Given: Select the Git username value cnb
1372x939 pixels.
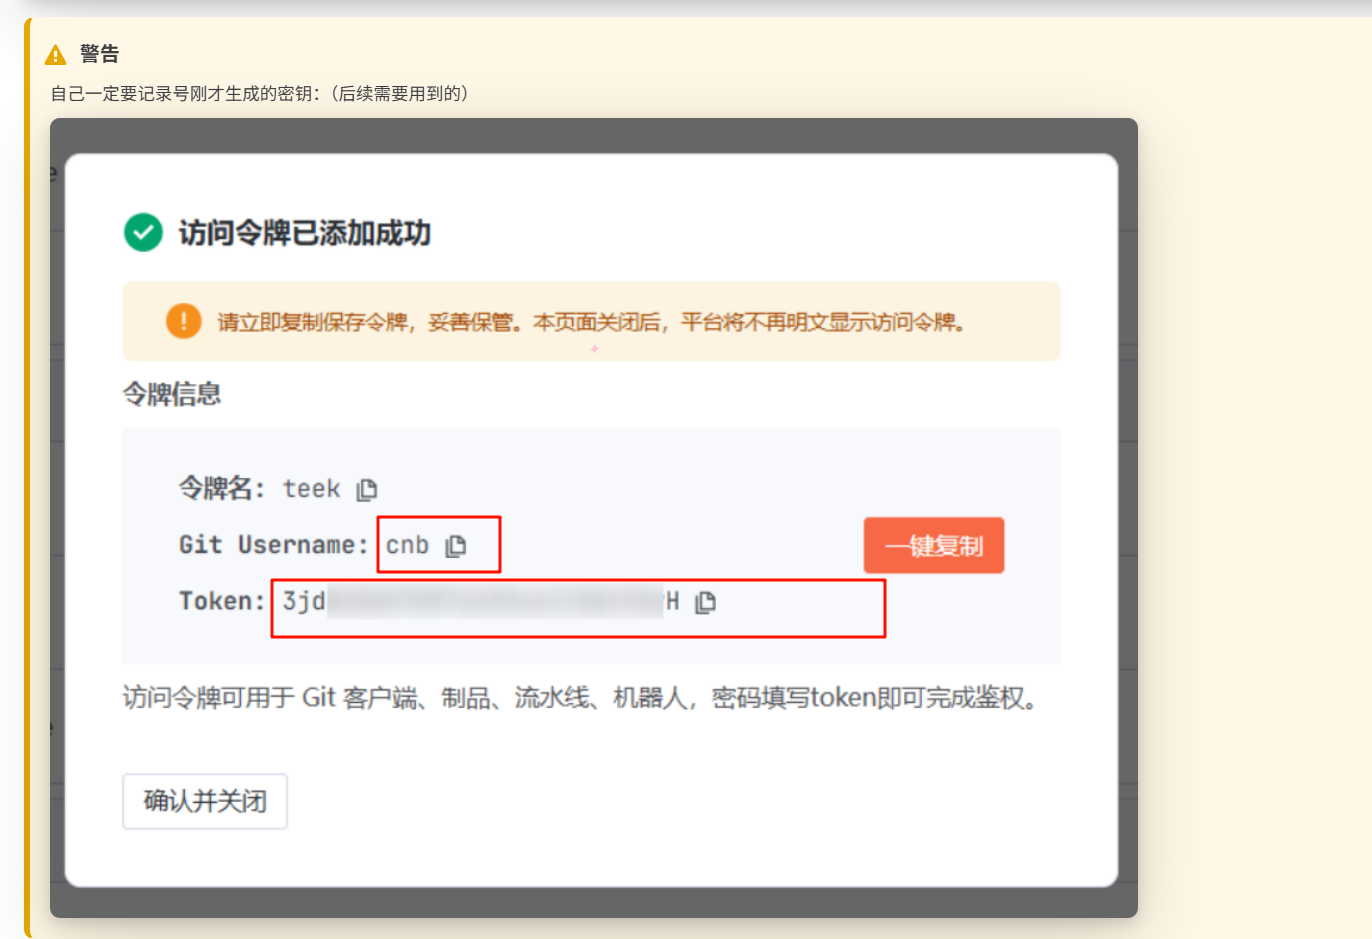Looking at the screenshot, I should pos(407,545).
